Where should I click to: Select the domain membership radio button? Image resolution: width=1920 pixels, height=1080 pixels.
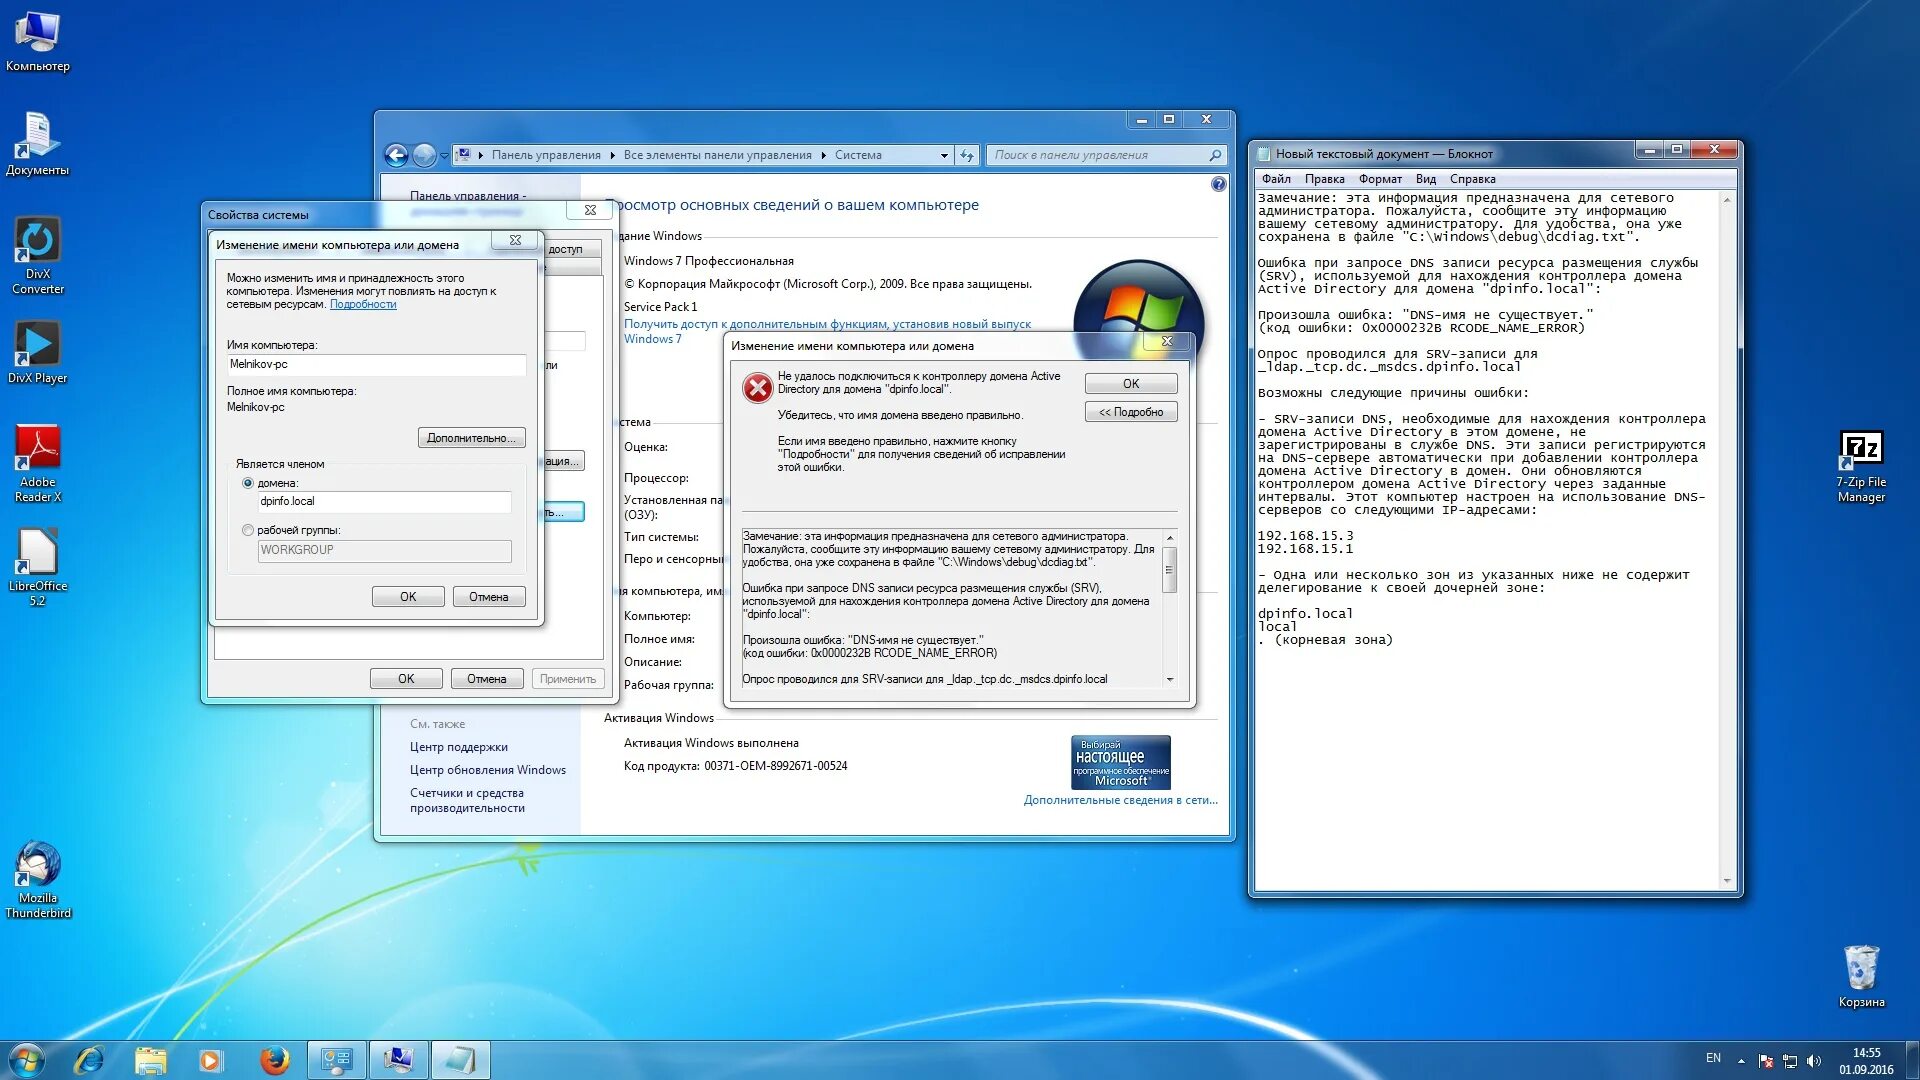click(x=248, y=483)
